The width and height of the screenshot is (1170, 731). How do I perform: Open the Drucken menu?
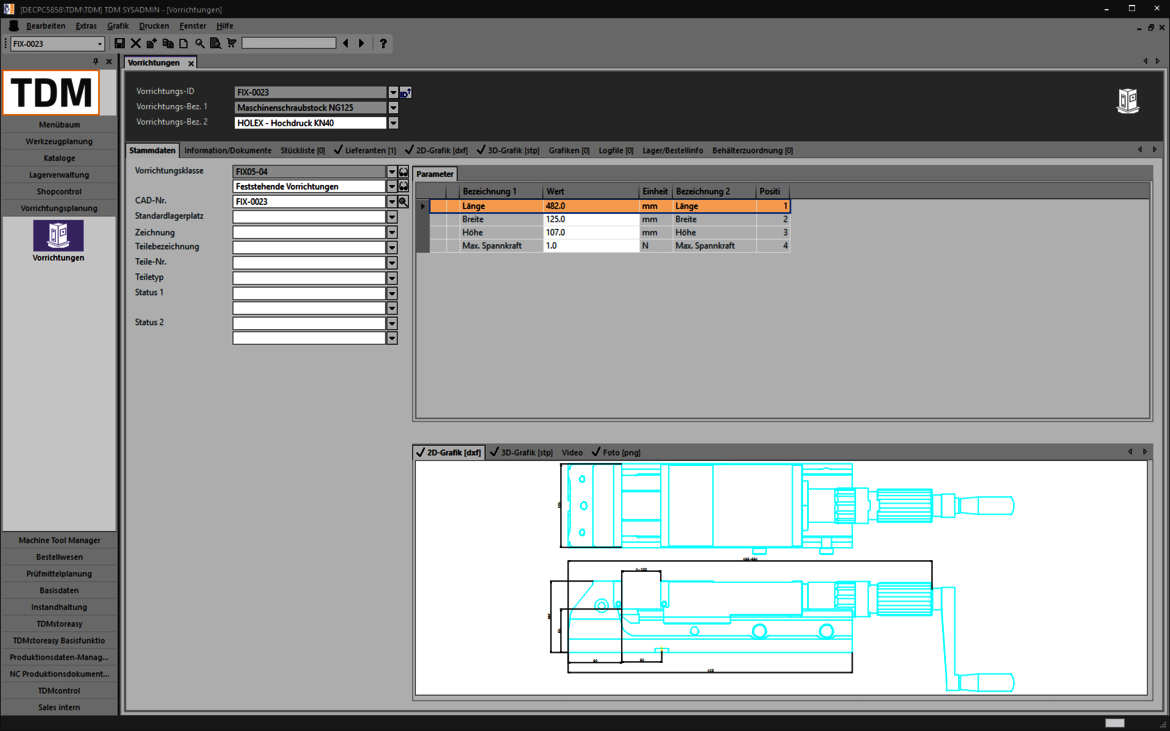154,25
